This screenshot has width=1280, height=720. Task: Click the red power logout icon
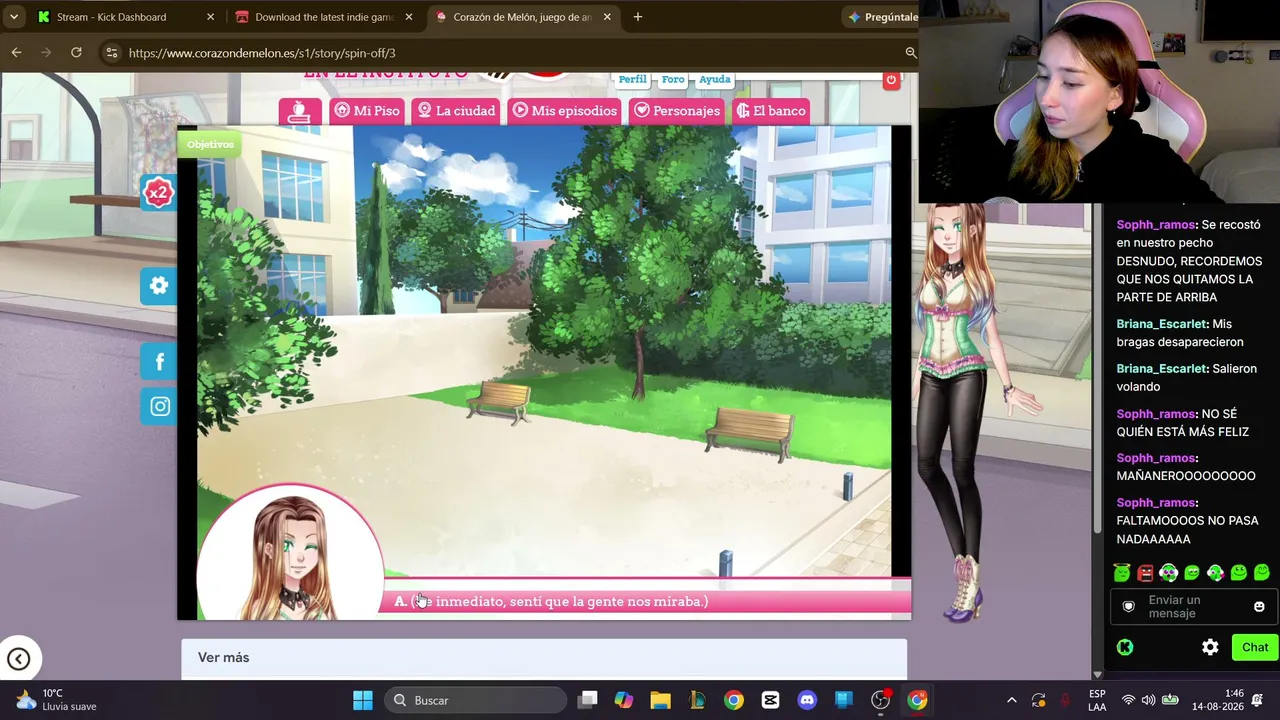[891, 80]
